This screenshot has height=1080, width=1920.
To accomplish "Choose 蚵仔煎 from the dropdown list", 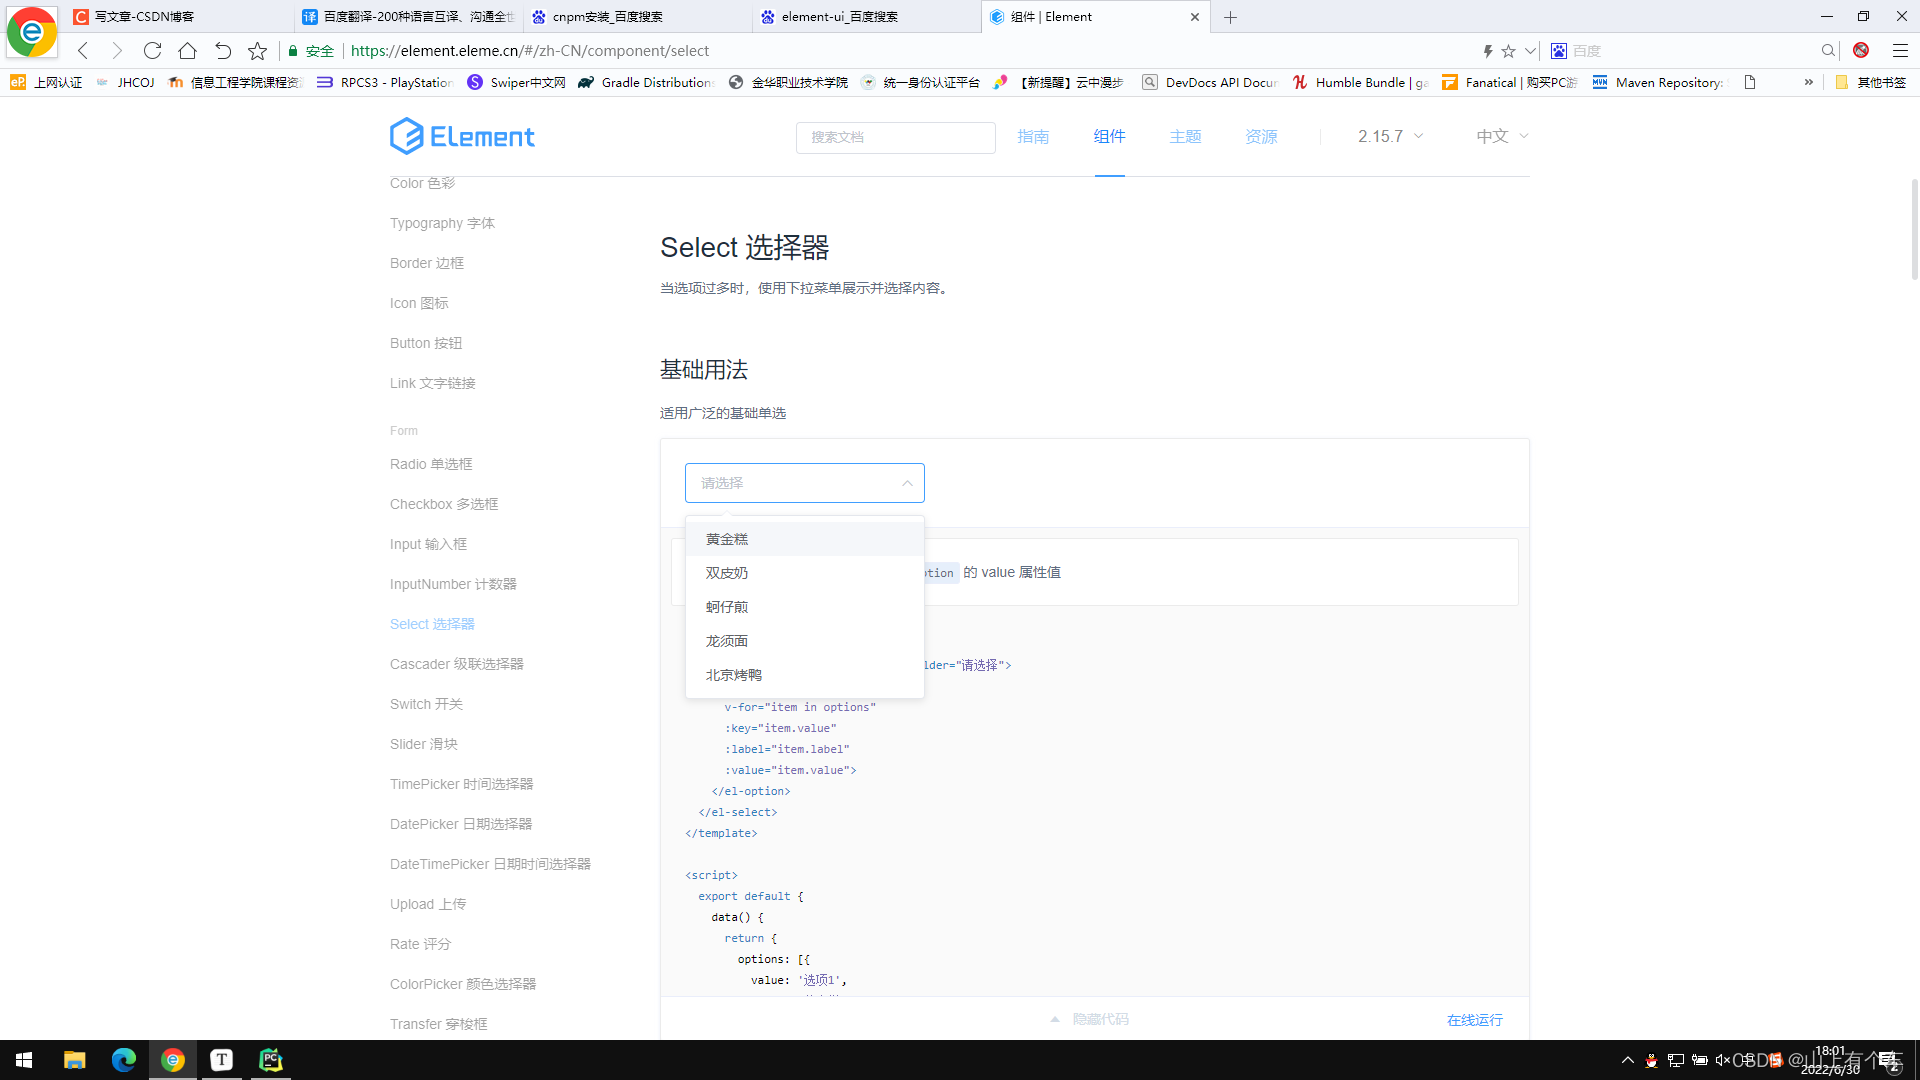I will (804, 607).
